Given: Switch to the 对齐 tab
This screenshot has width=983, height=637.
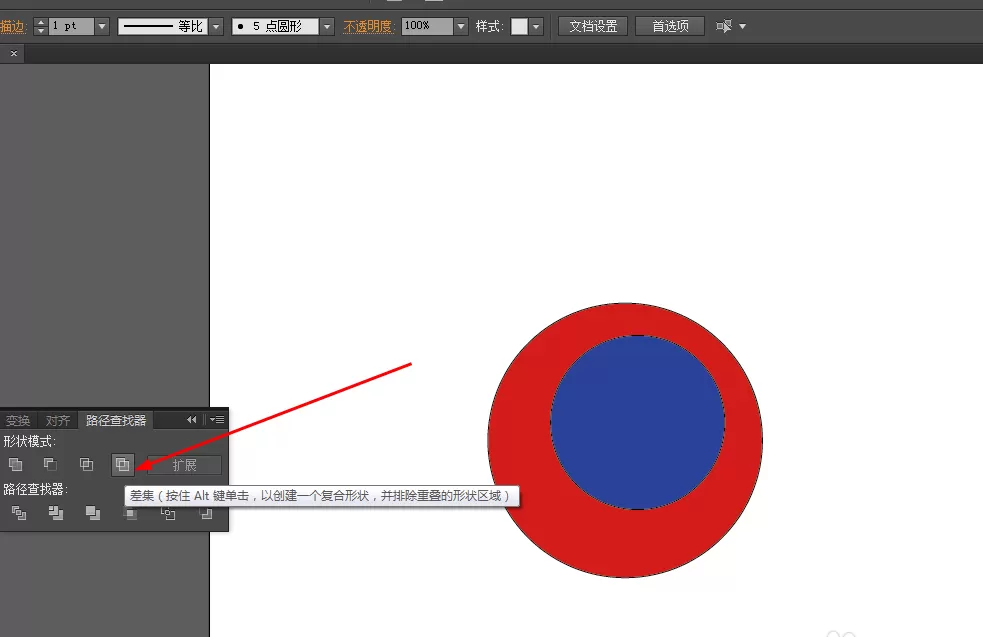Looking at the screenshot, I should 58,420.
